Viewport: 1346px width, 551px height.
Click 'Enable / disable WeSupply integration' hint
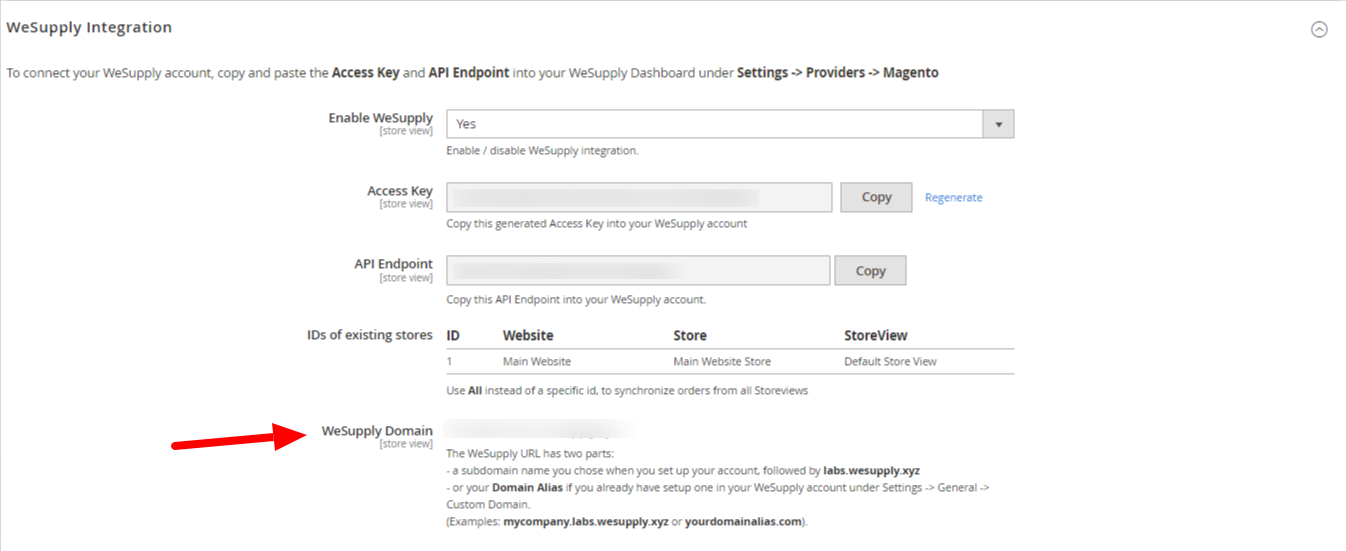point(542,151)
